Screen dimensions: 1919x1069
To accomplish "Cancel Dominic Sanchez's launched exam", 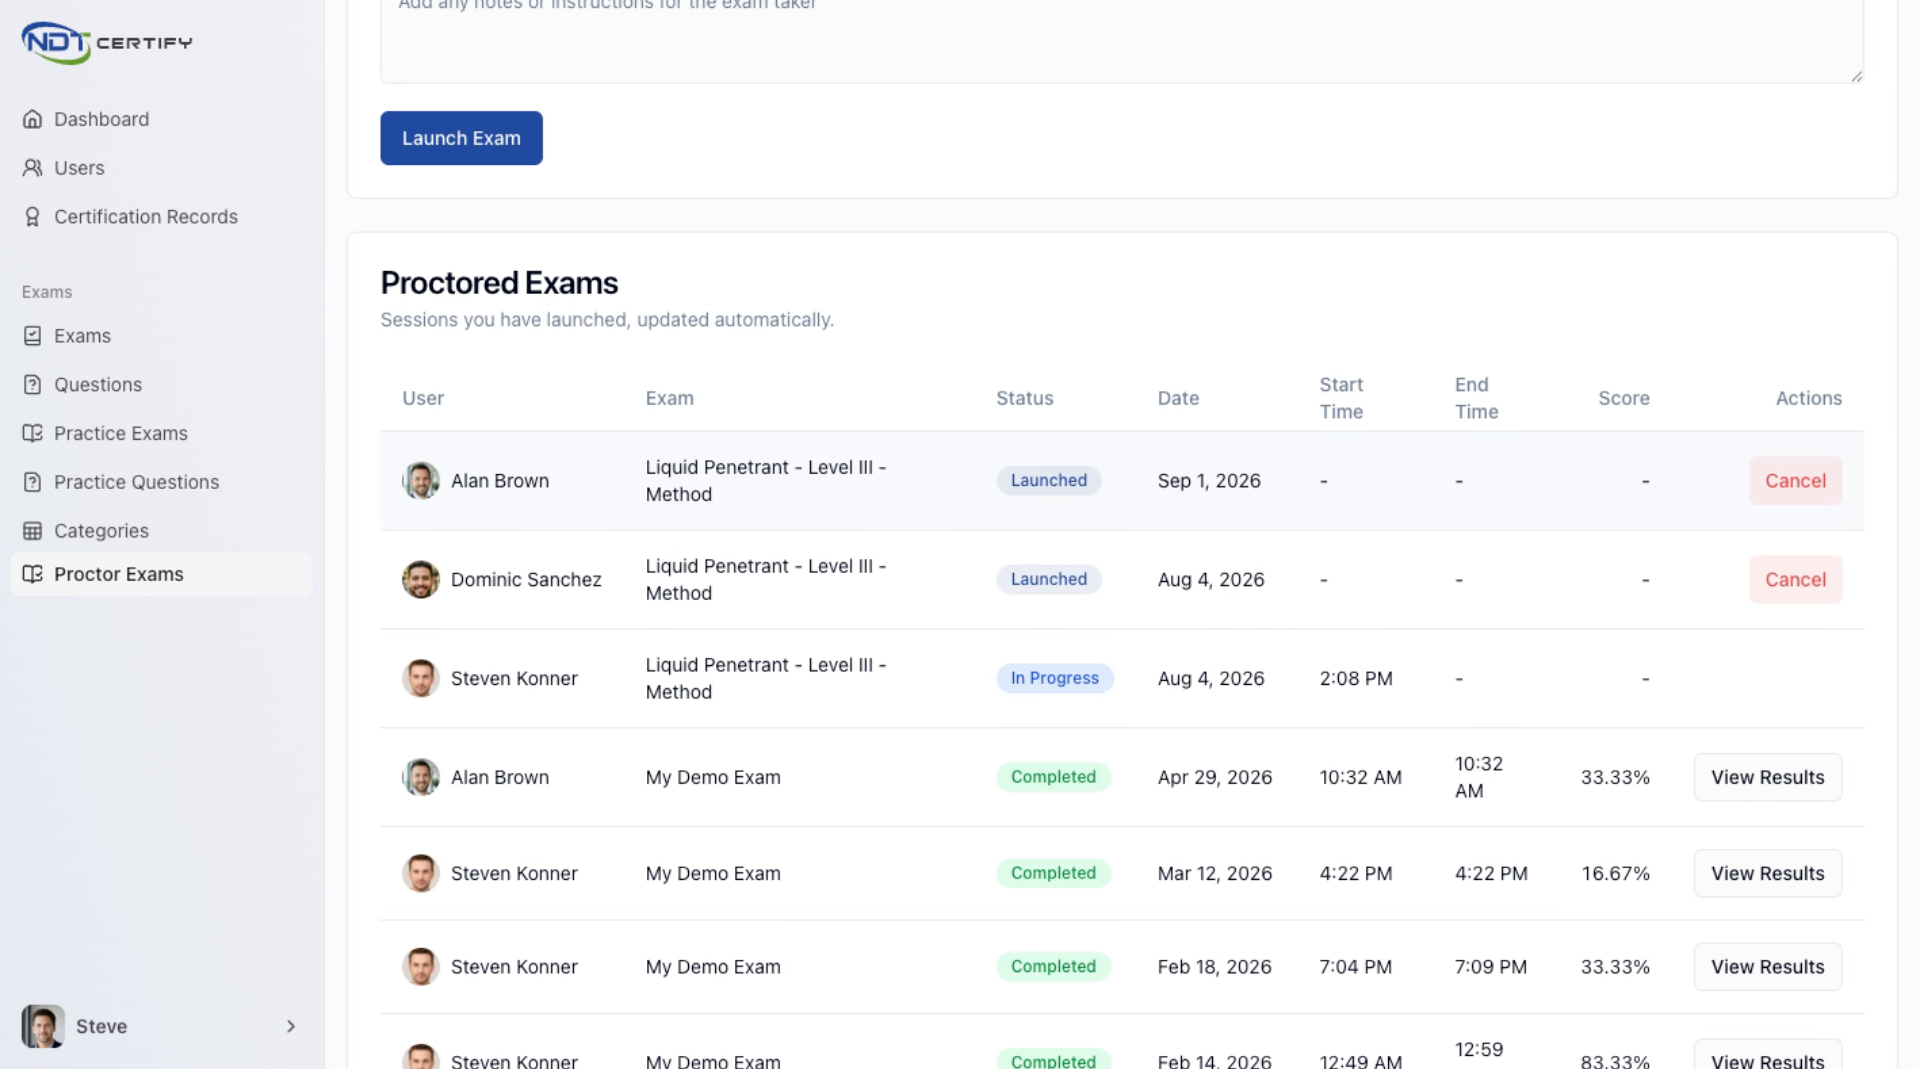I will [x=1795, y=580].
